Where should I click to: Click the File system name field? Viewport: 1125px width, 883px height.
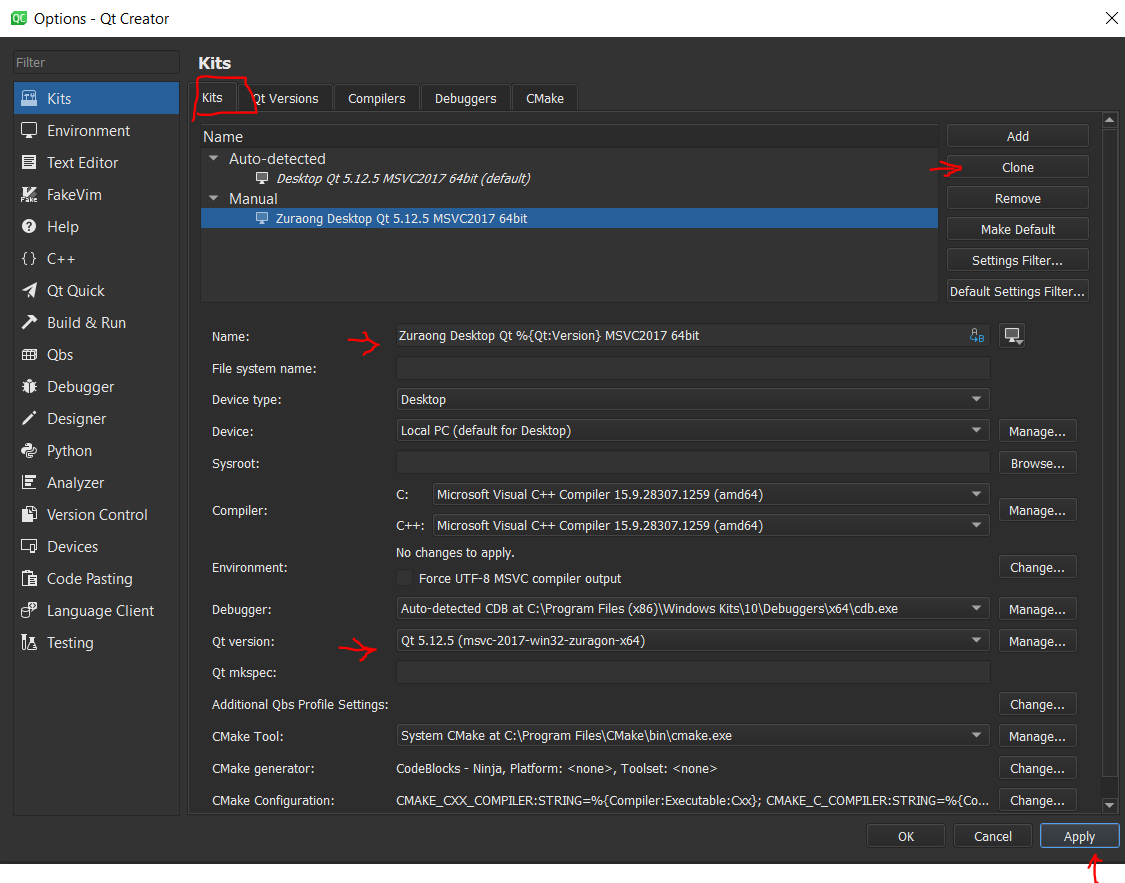tap(692, 368)
